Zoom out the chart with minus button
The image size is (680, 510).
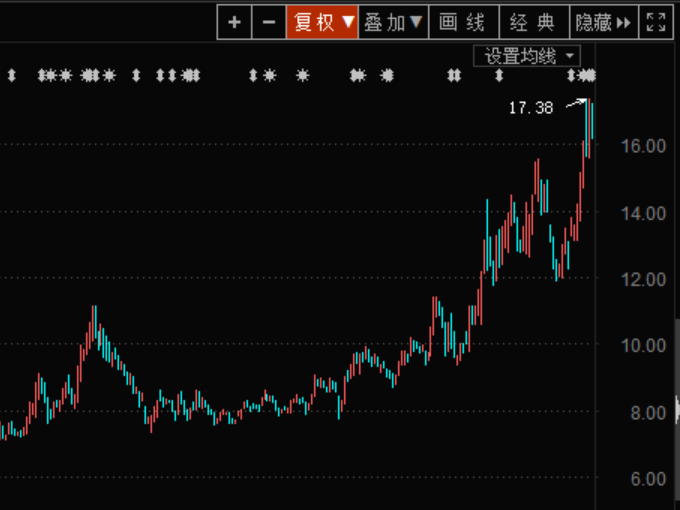(x=268, y=22)
